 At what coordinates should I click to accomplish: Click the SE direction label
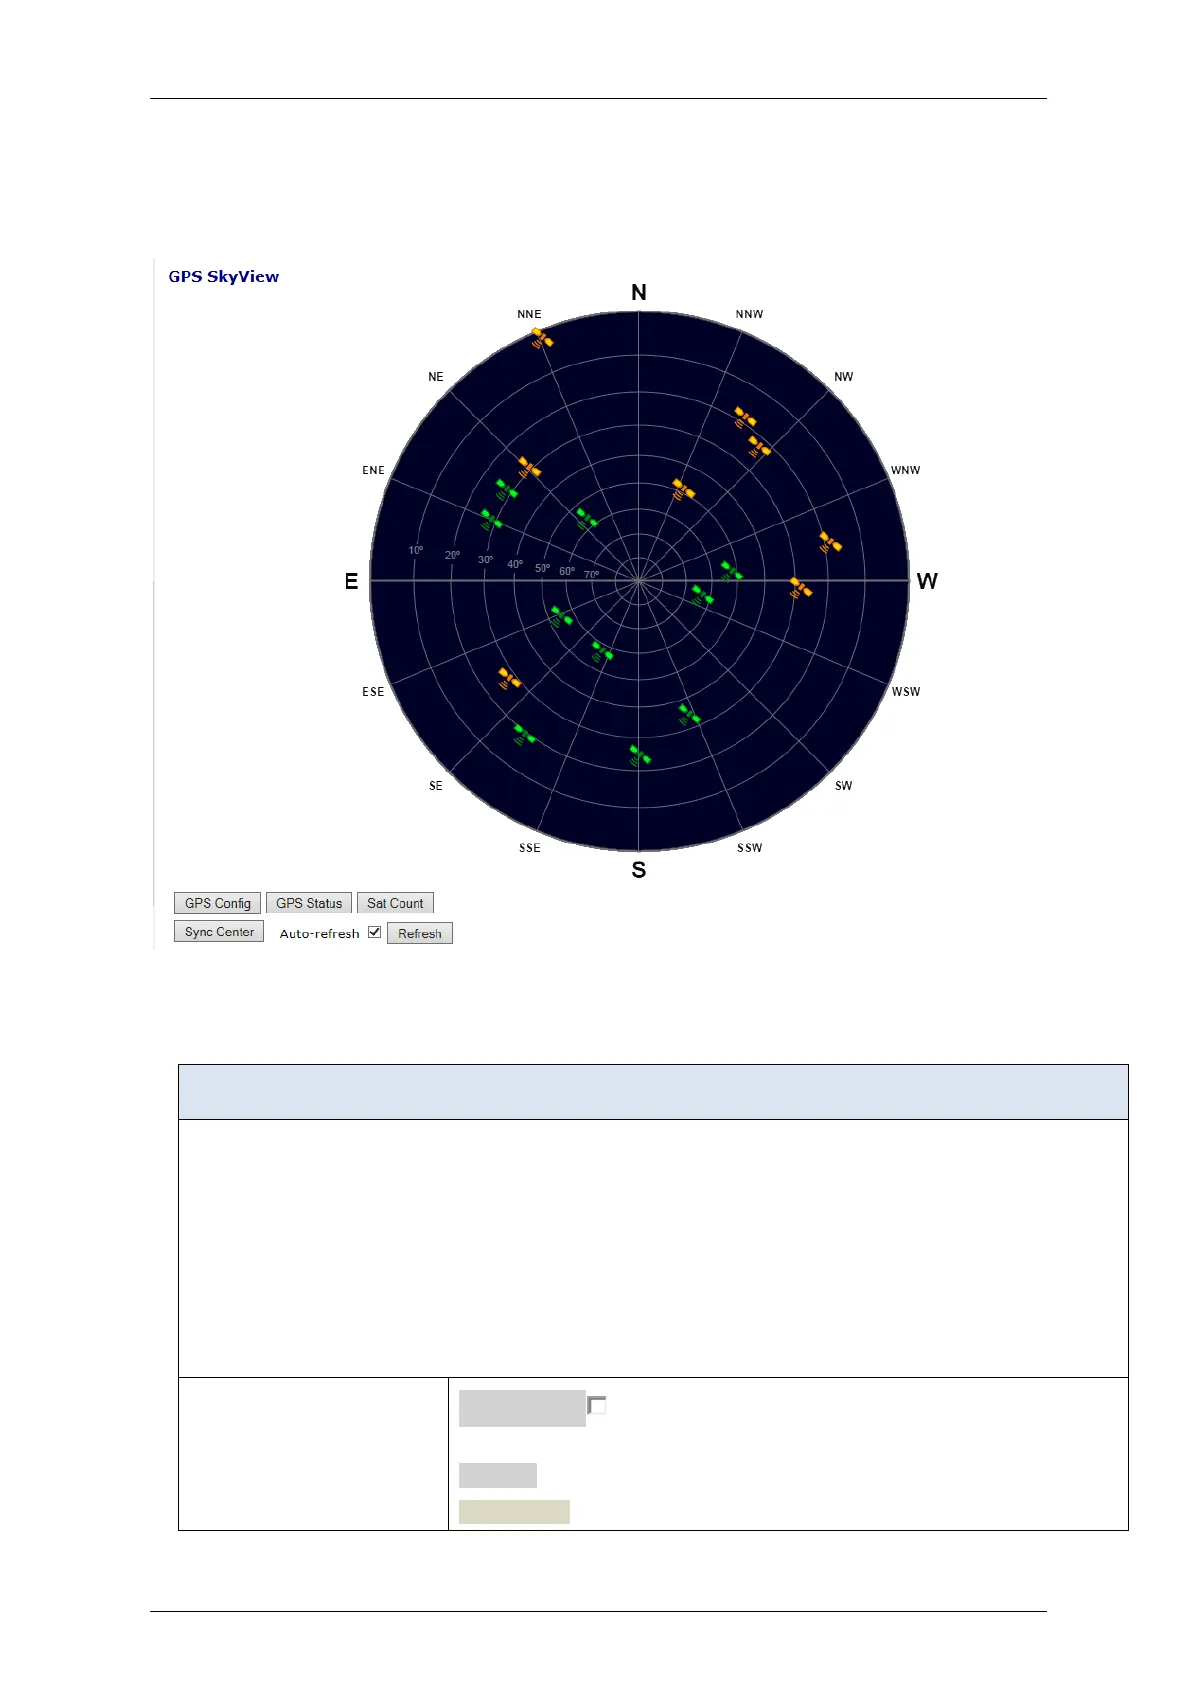coord(436,786)
